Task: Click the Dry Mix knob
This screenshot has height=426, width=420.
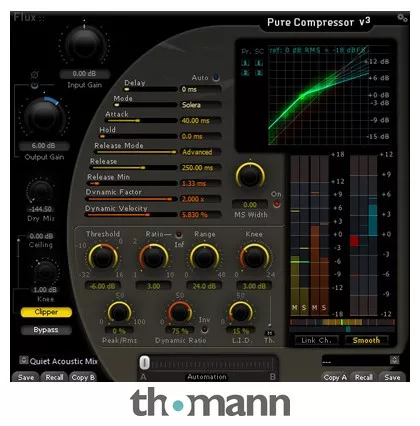Action: coord(41,192)
